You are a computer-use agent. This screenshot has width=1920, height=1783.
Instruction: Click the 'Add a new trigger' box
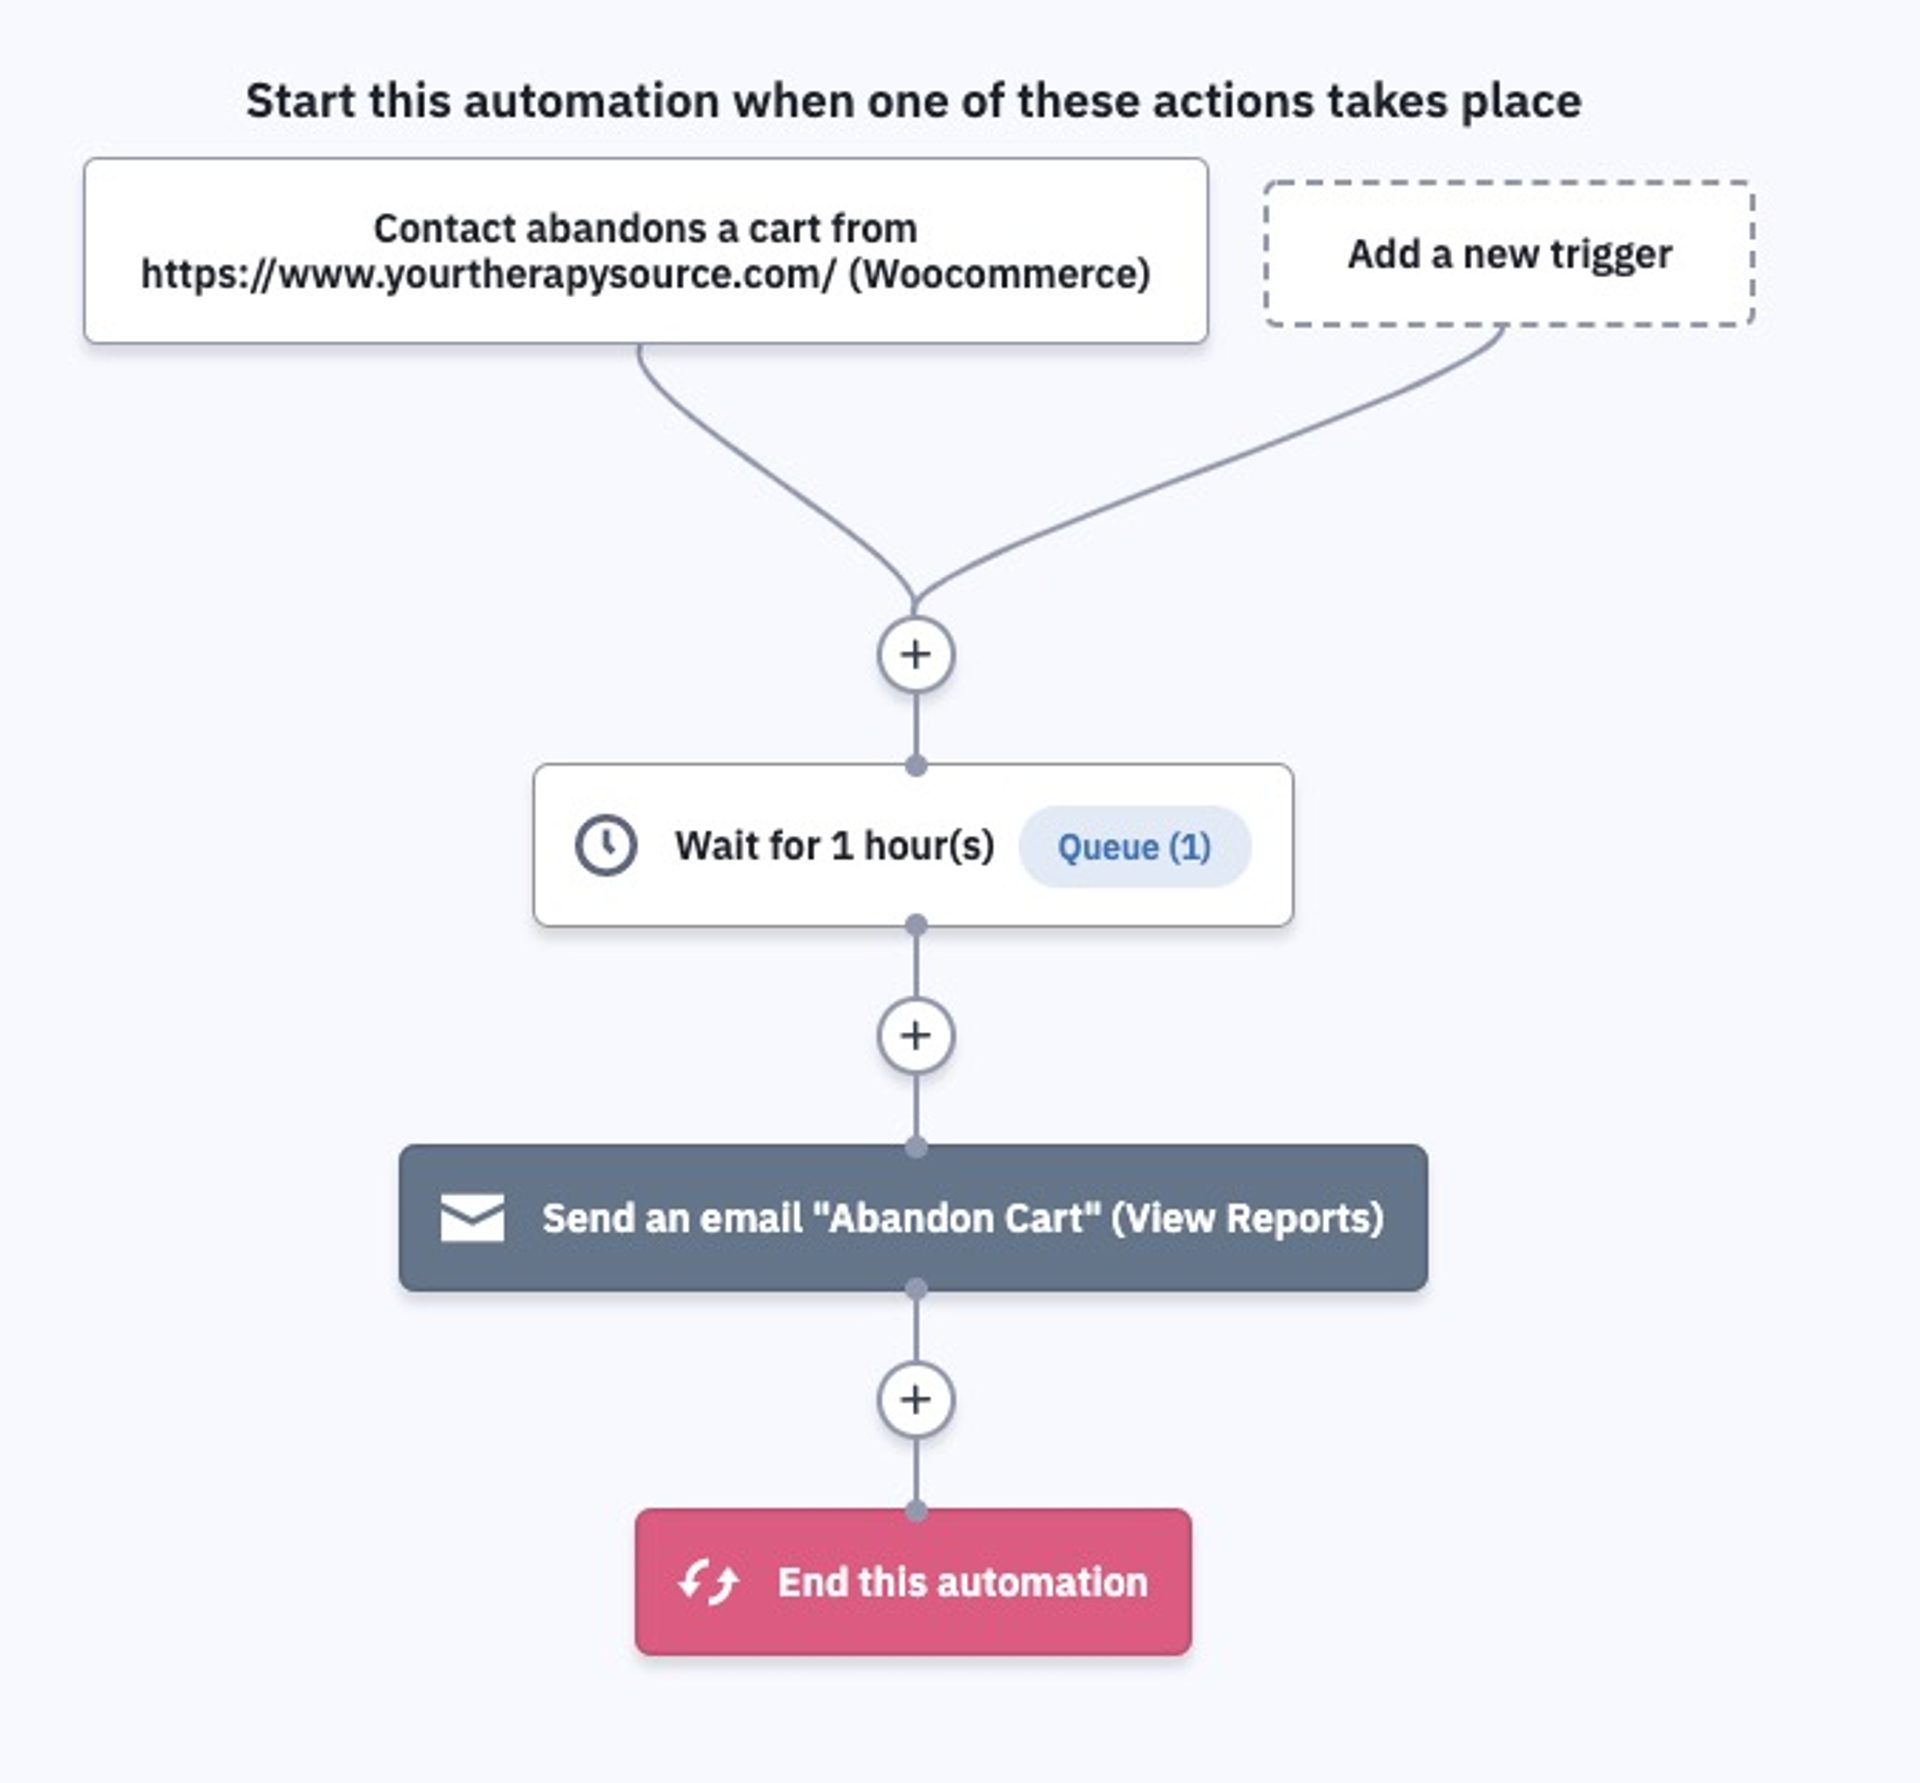tap(1508, 254)
